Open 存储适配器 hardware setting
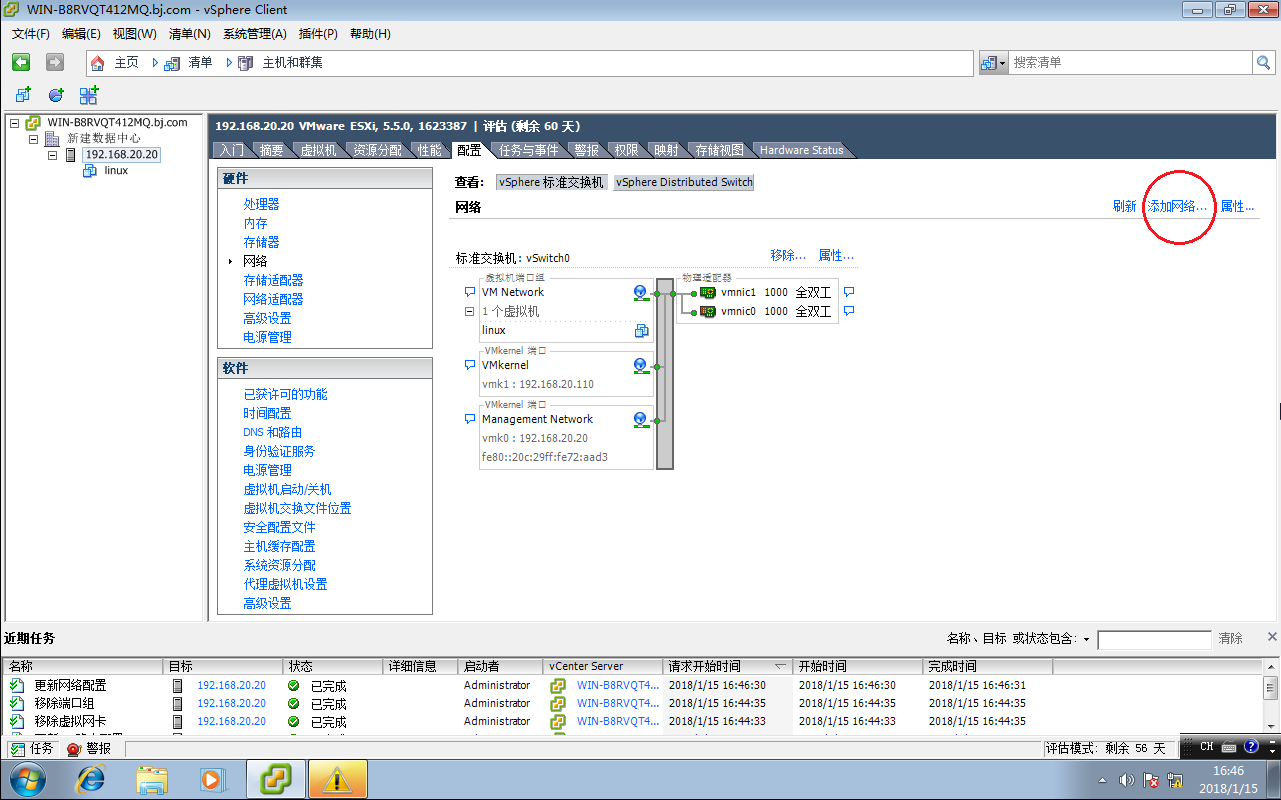The width and height of the screenshot is (1281, 800). click(273, 281)
